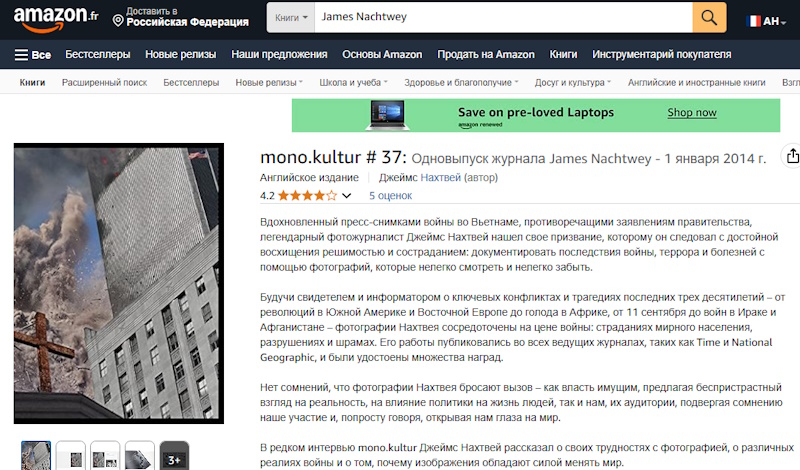This screenshot has width=800, height=470.
Task: Open 'Основы Amazon' nav item
Action: point(382,55)
